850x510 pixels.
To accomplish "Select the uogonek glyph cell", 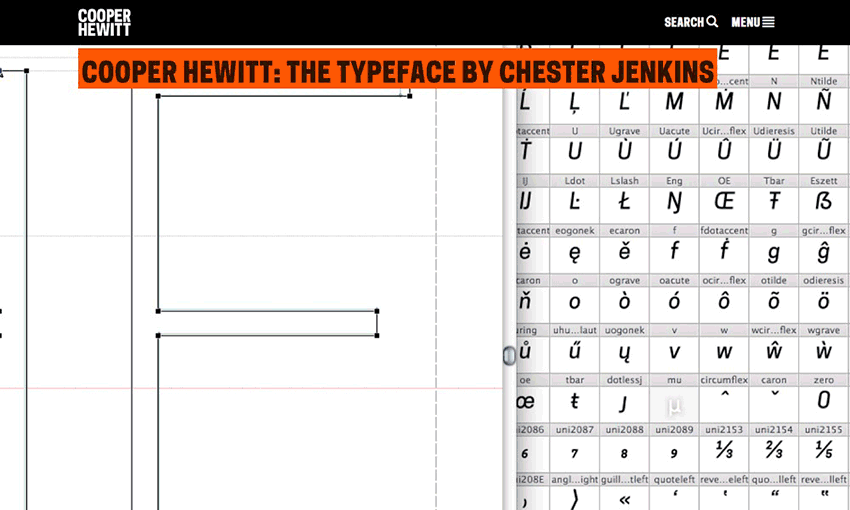I will [x=624, y=350].
